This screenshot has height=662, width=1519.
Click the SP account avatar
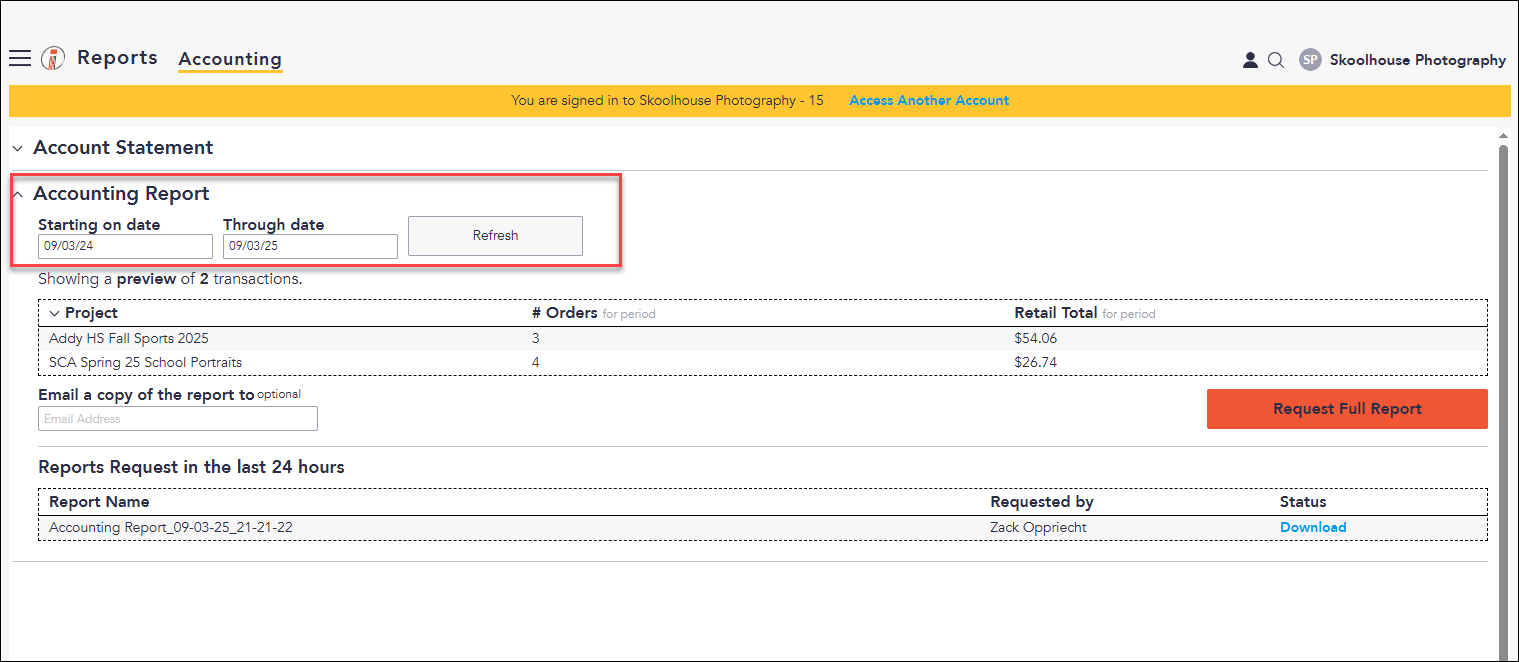[x=1310, y=60]
